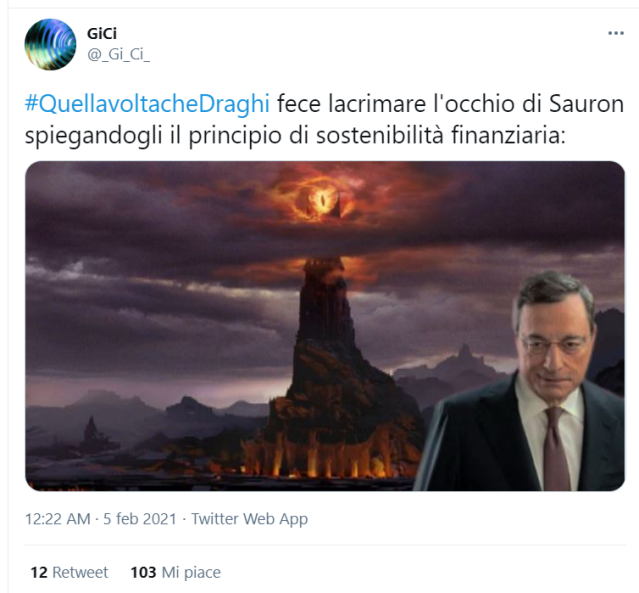
Task: View the 12 Retweet list
Action: [x=68, y=572]
